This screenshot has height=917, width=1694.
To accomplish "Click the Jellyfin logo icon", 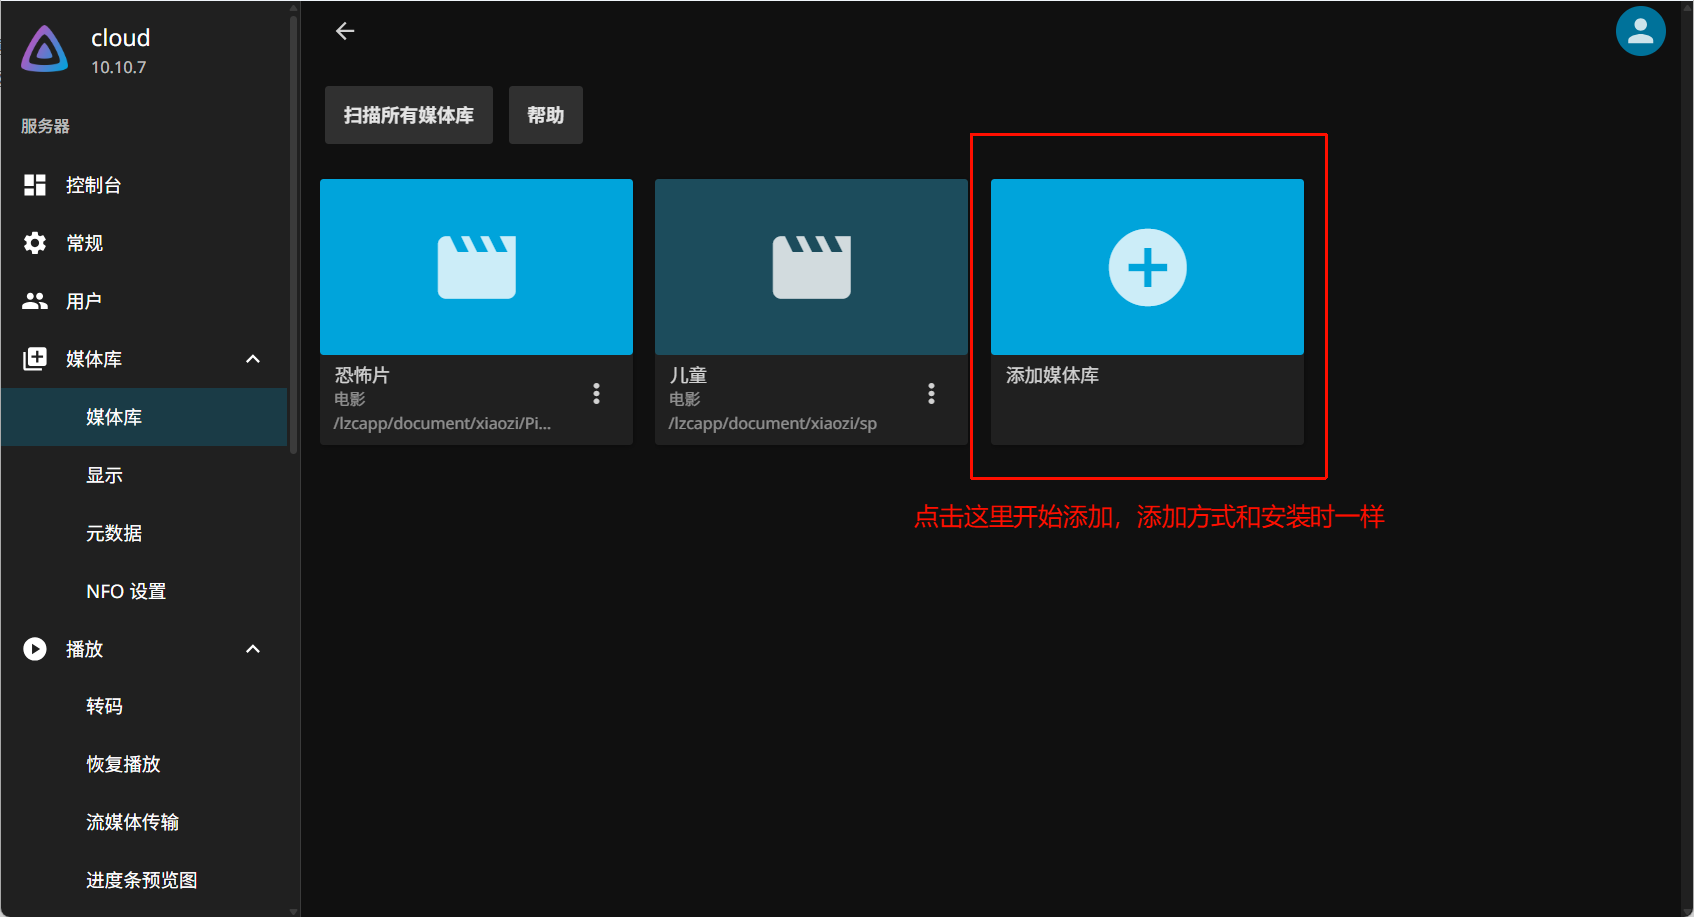I will (45, 49).
